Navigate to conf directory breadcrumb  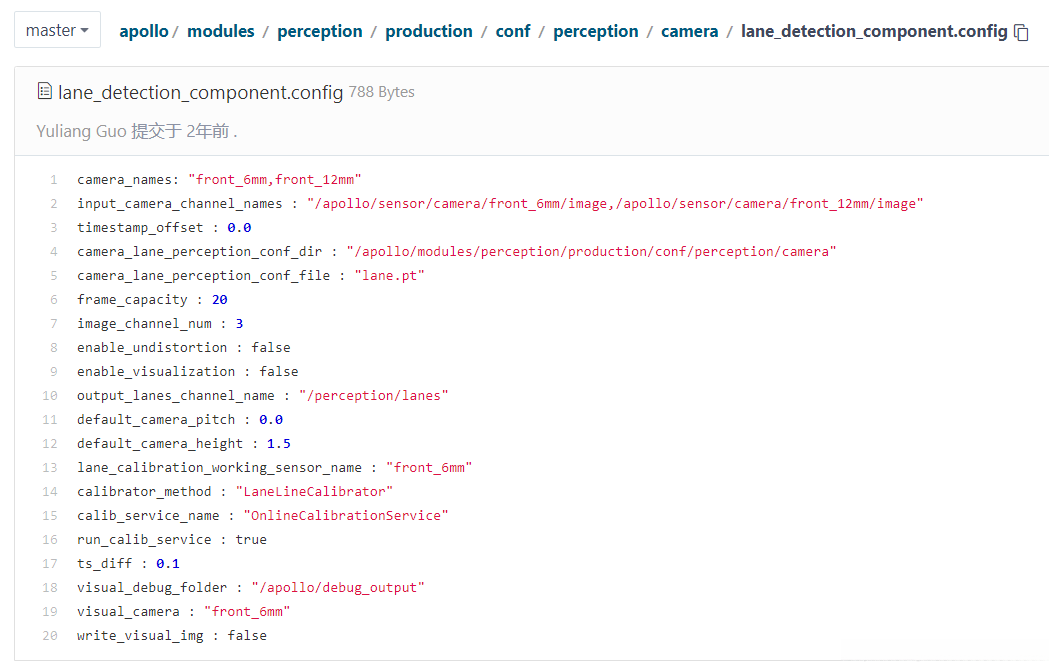pyautogui.click(x=513, y=31)
